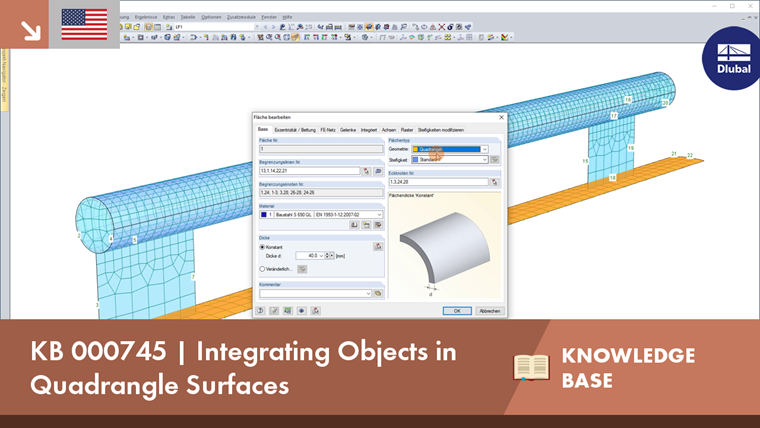Open the Raster tab

coord(407,130)
